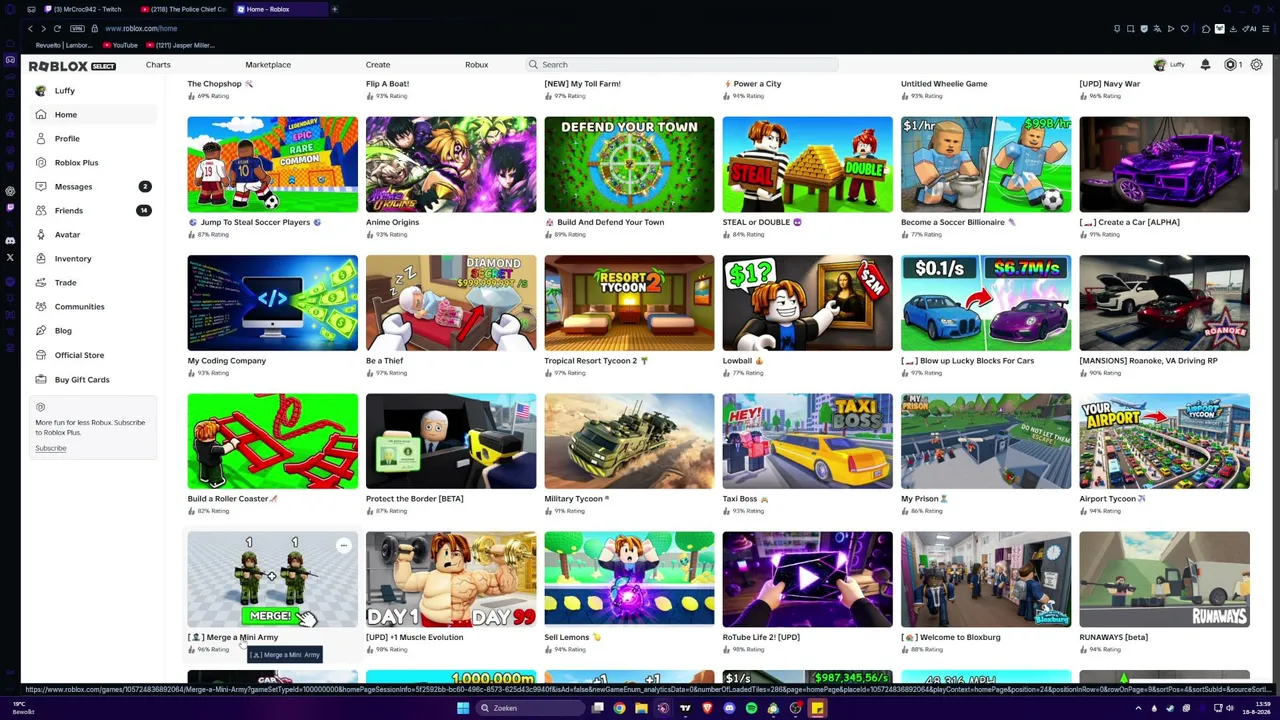Open Roblox Plus in the sidebar

(x=93, y=163)
